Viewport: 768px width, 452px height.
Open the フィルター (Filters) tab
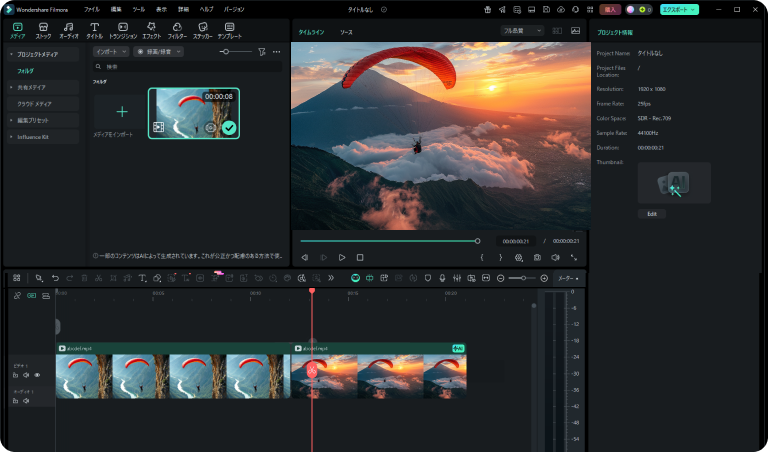click(177, 30)
